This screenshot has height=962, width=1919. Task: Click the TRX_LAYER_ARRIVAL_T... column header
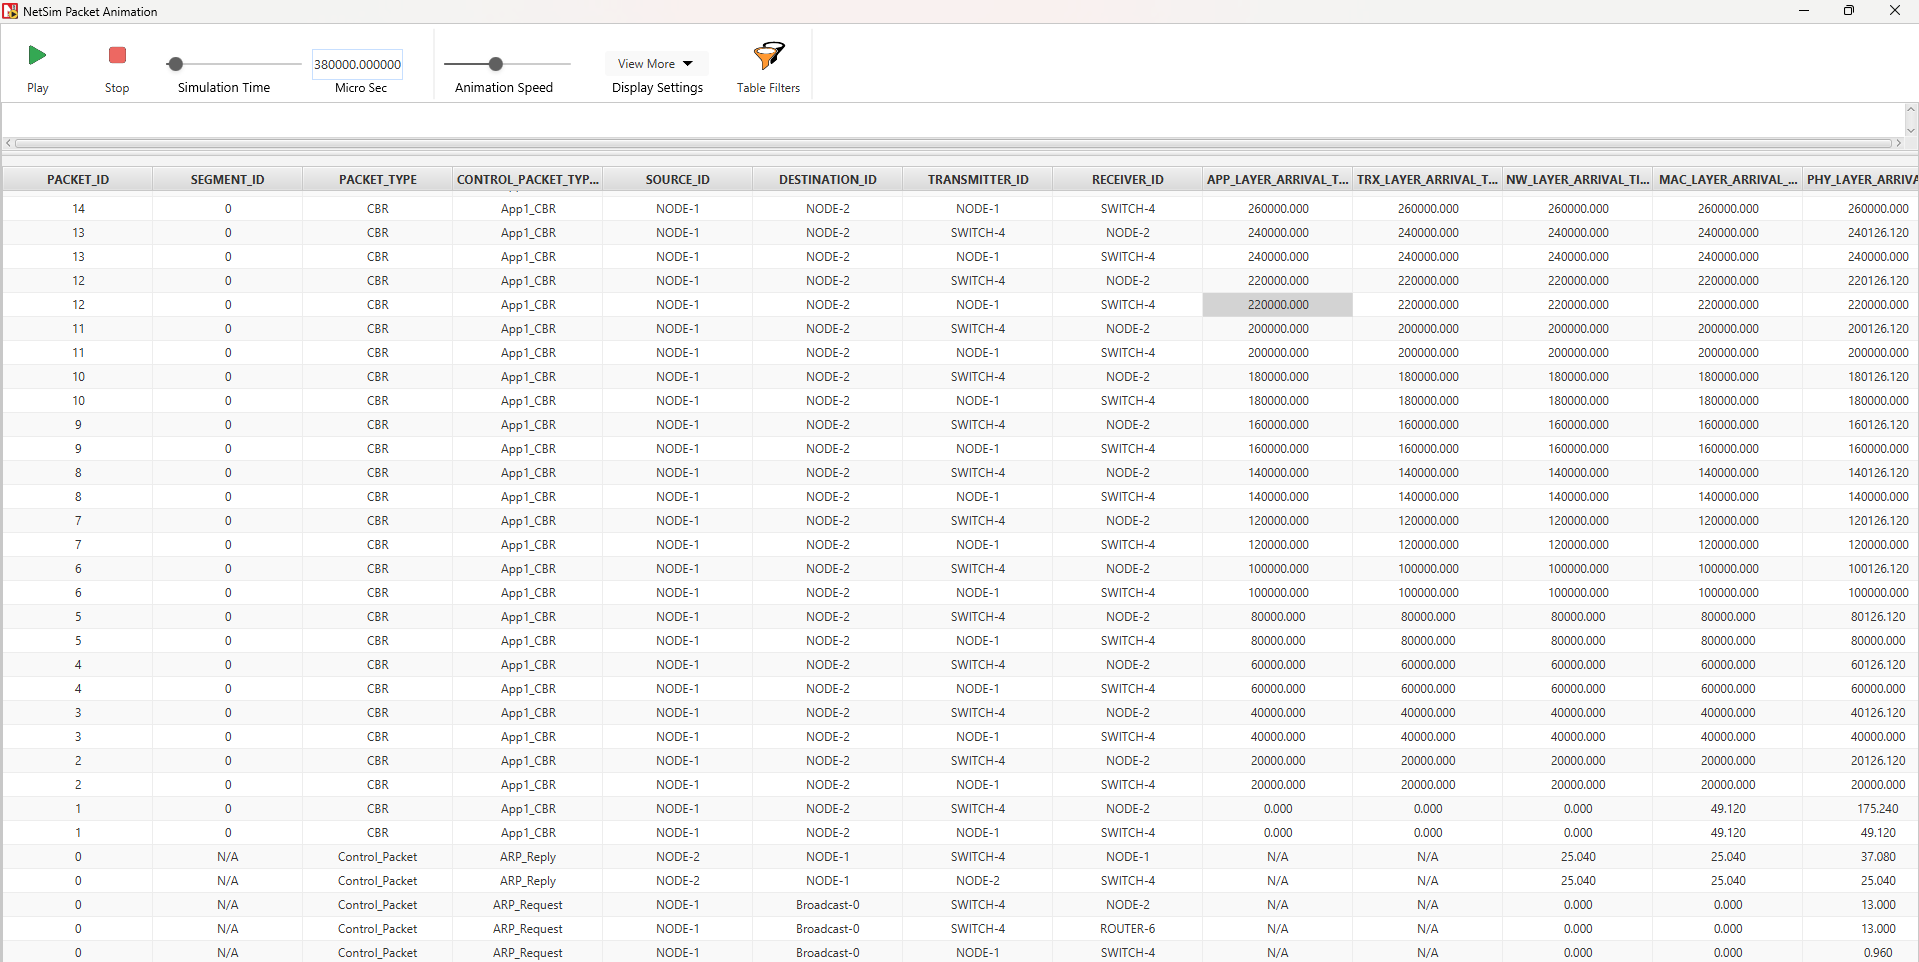[x=1428, y=179]
